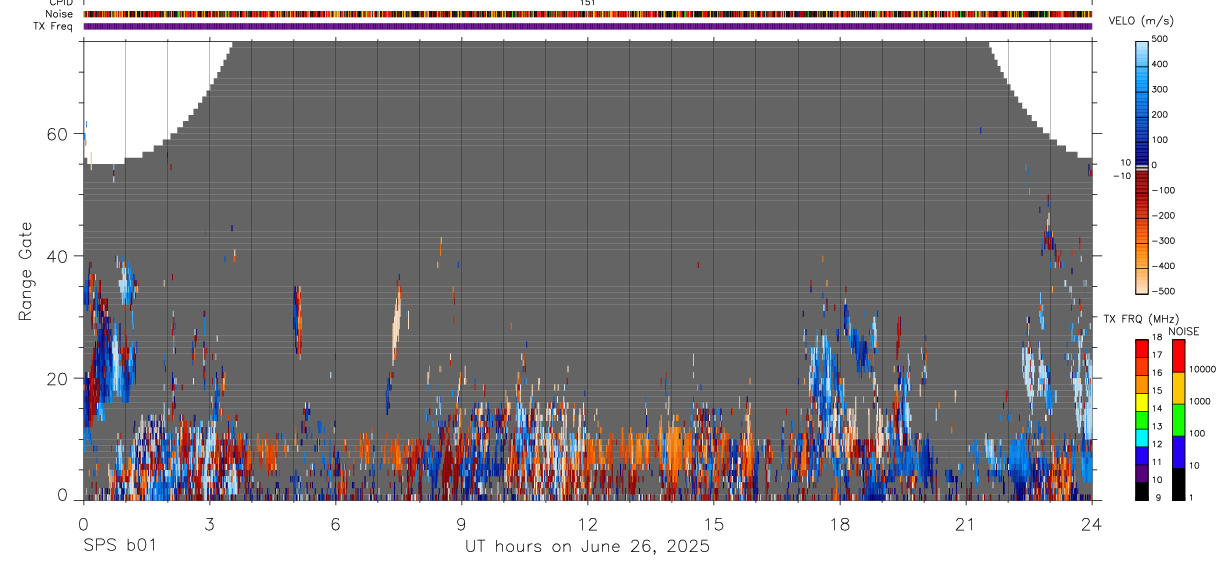Viewport: 1228px width, 567px height.
Task: Select the 3 hour tick label
Action: click(209, 524)
